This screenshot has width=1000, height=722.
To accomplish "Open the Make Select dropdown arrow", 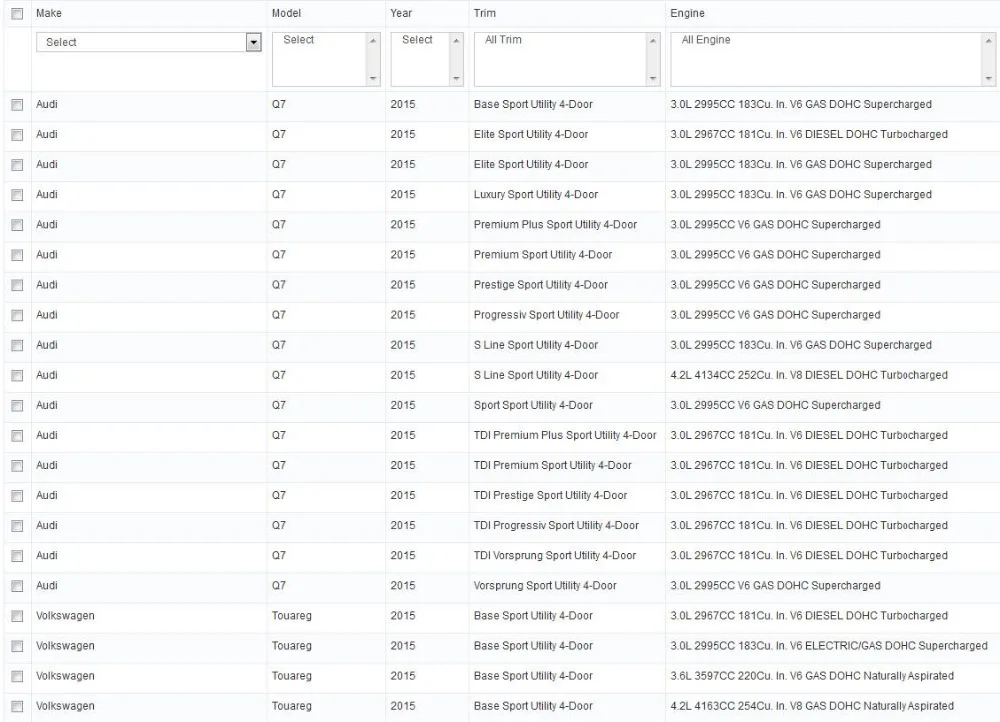I will click(x=254, y=42).
